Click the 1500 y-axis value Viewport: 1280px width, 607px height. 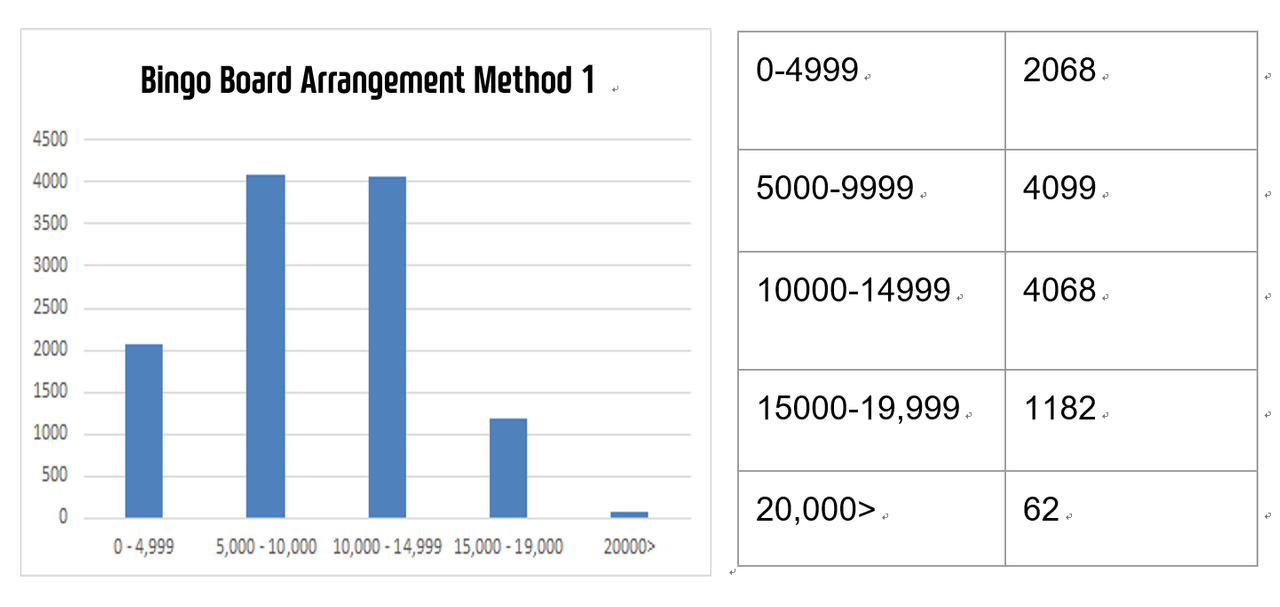(49, 392)
